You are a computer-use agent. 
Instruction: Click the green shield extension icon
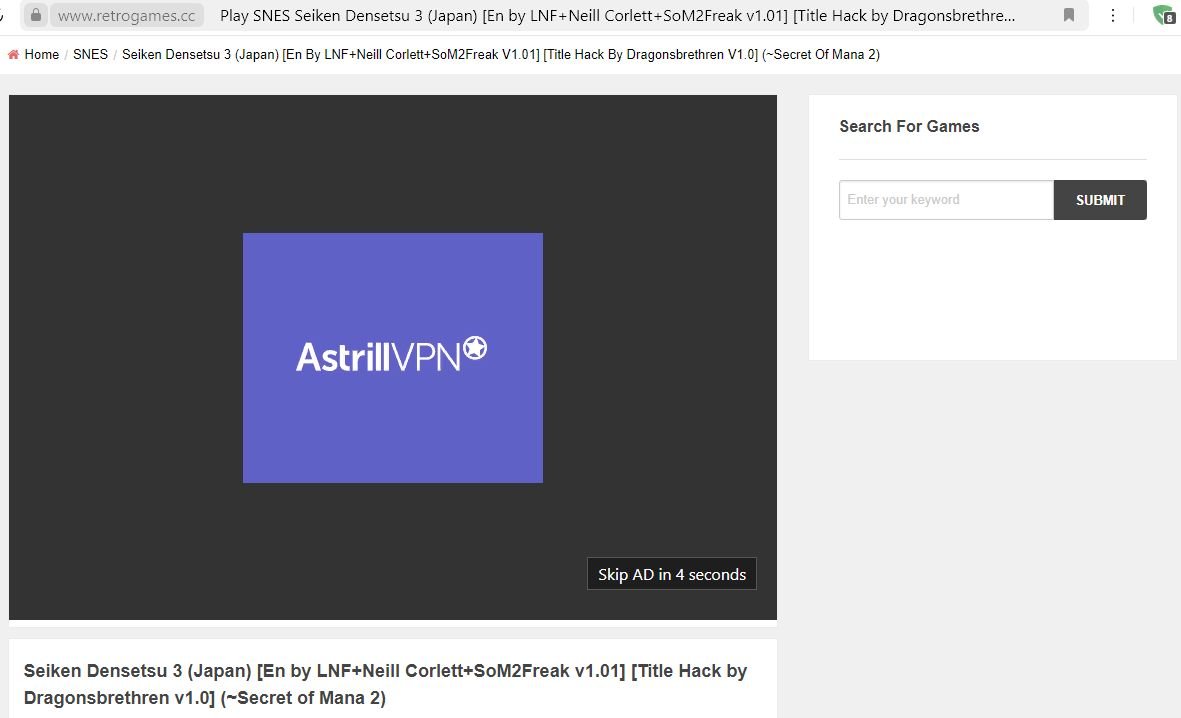coord(1161,15)
